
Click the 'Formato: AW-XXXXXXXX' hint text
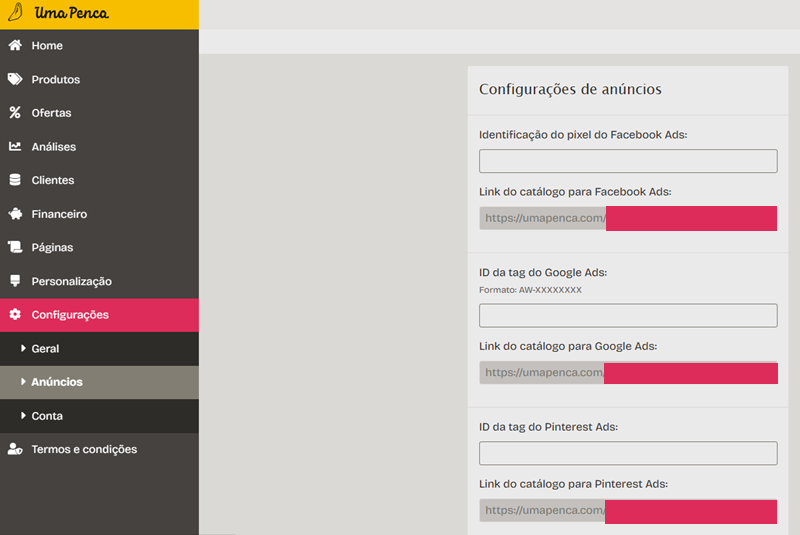(530, 290)
